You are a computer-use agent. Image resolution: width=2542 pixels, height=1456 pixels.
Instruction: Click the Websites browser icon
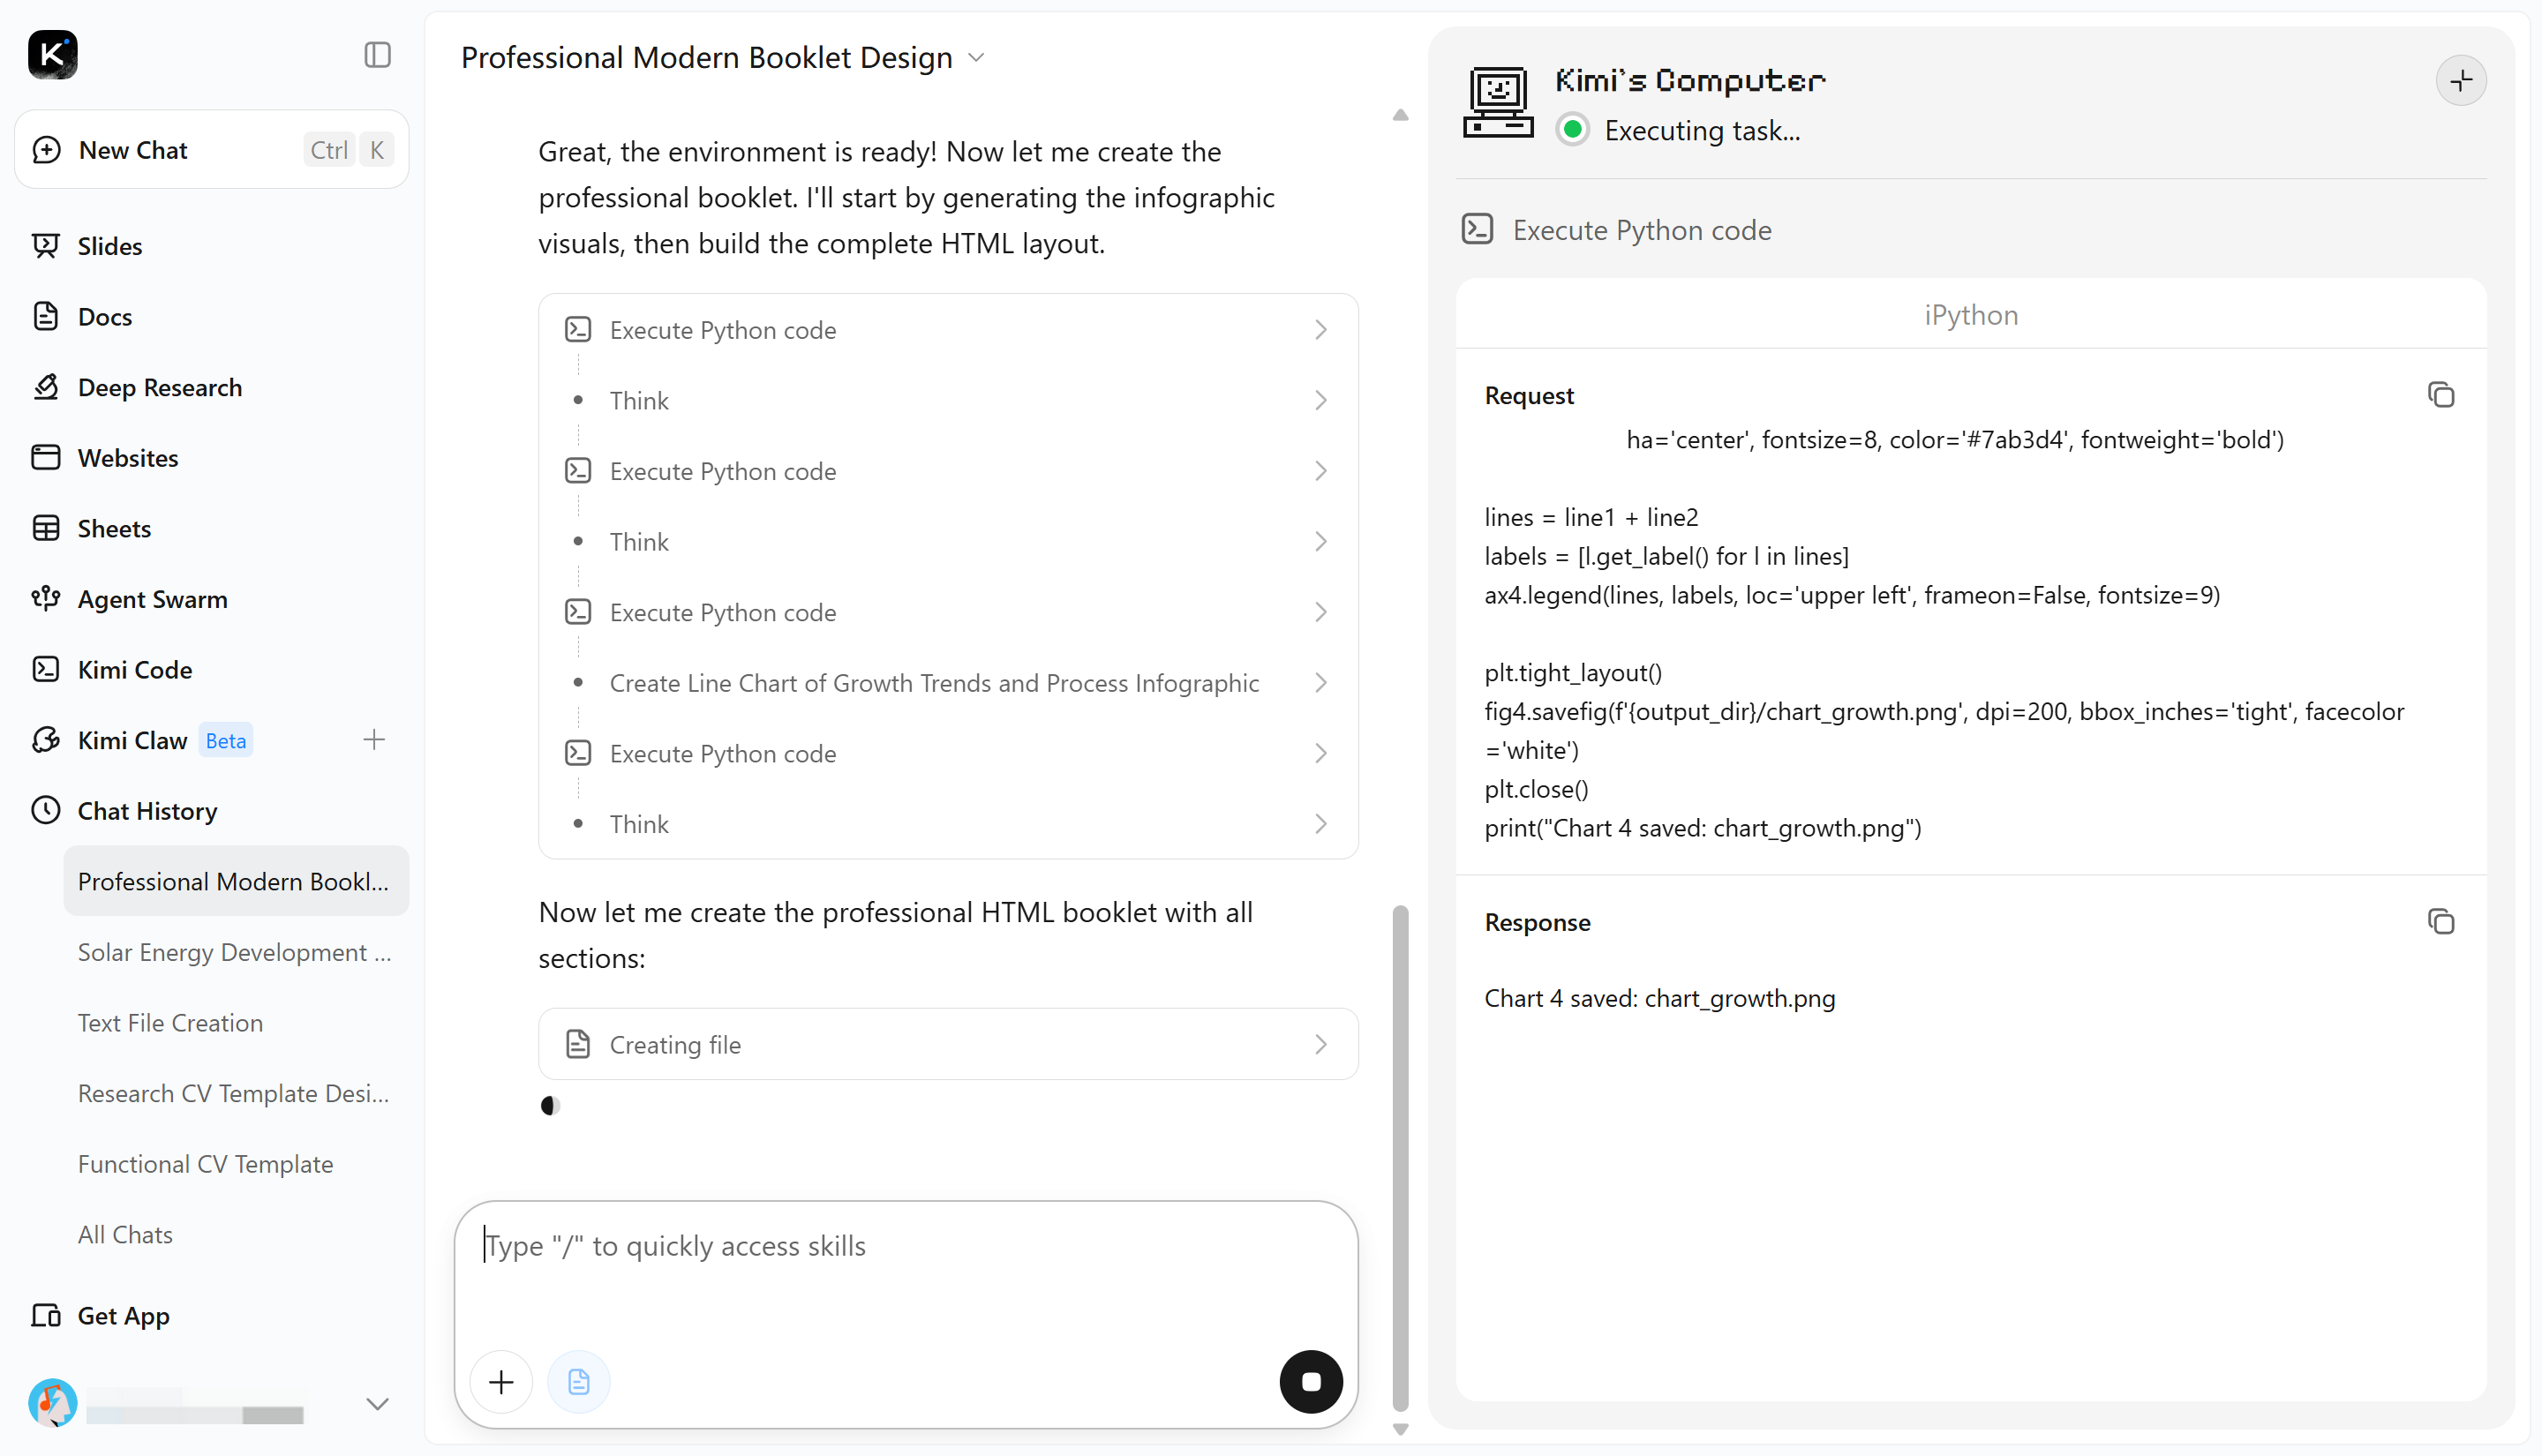(46, 458)
